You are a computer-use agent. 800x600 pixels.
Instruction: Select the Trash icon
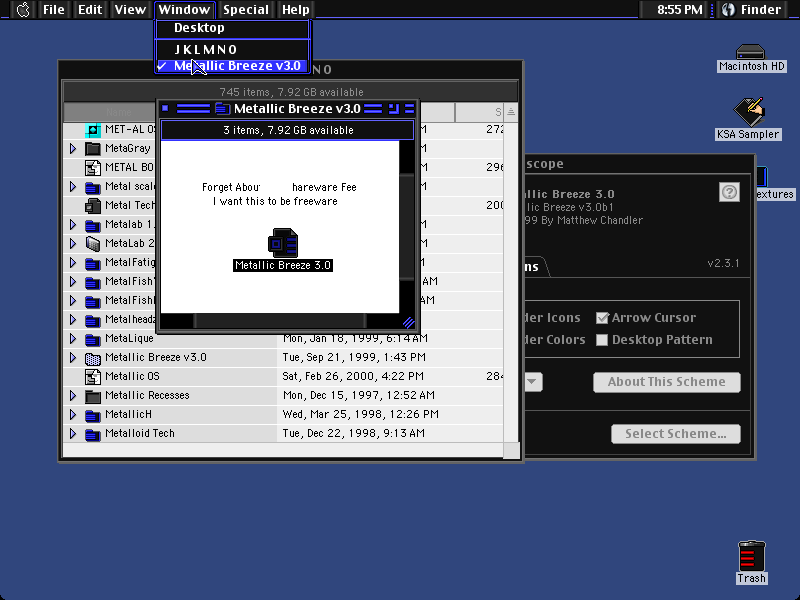(x=751, y=556)
